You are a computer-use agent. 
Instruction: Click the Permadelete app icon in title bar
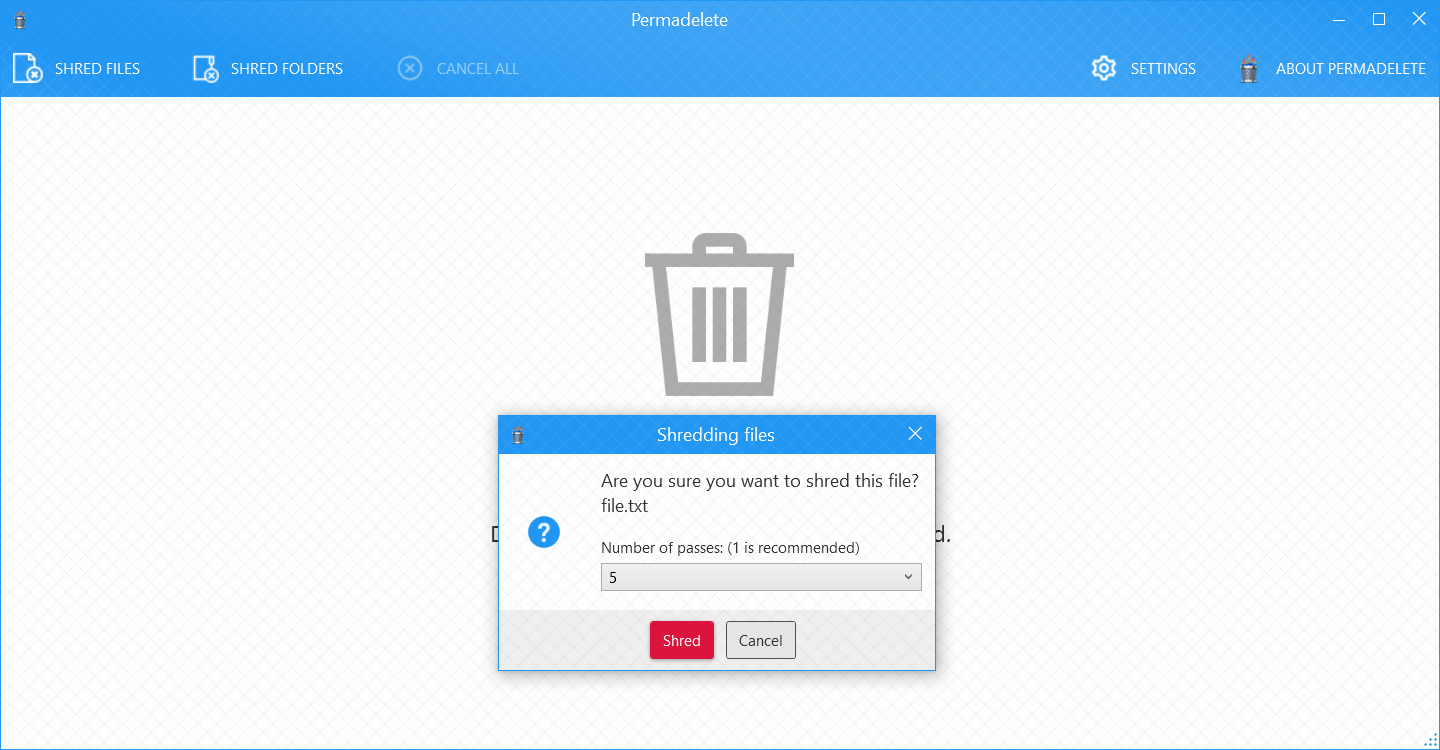click(x=20, y=20)
